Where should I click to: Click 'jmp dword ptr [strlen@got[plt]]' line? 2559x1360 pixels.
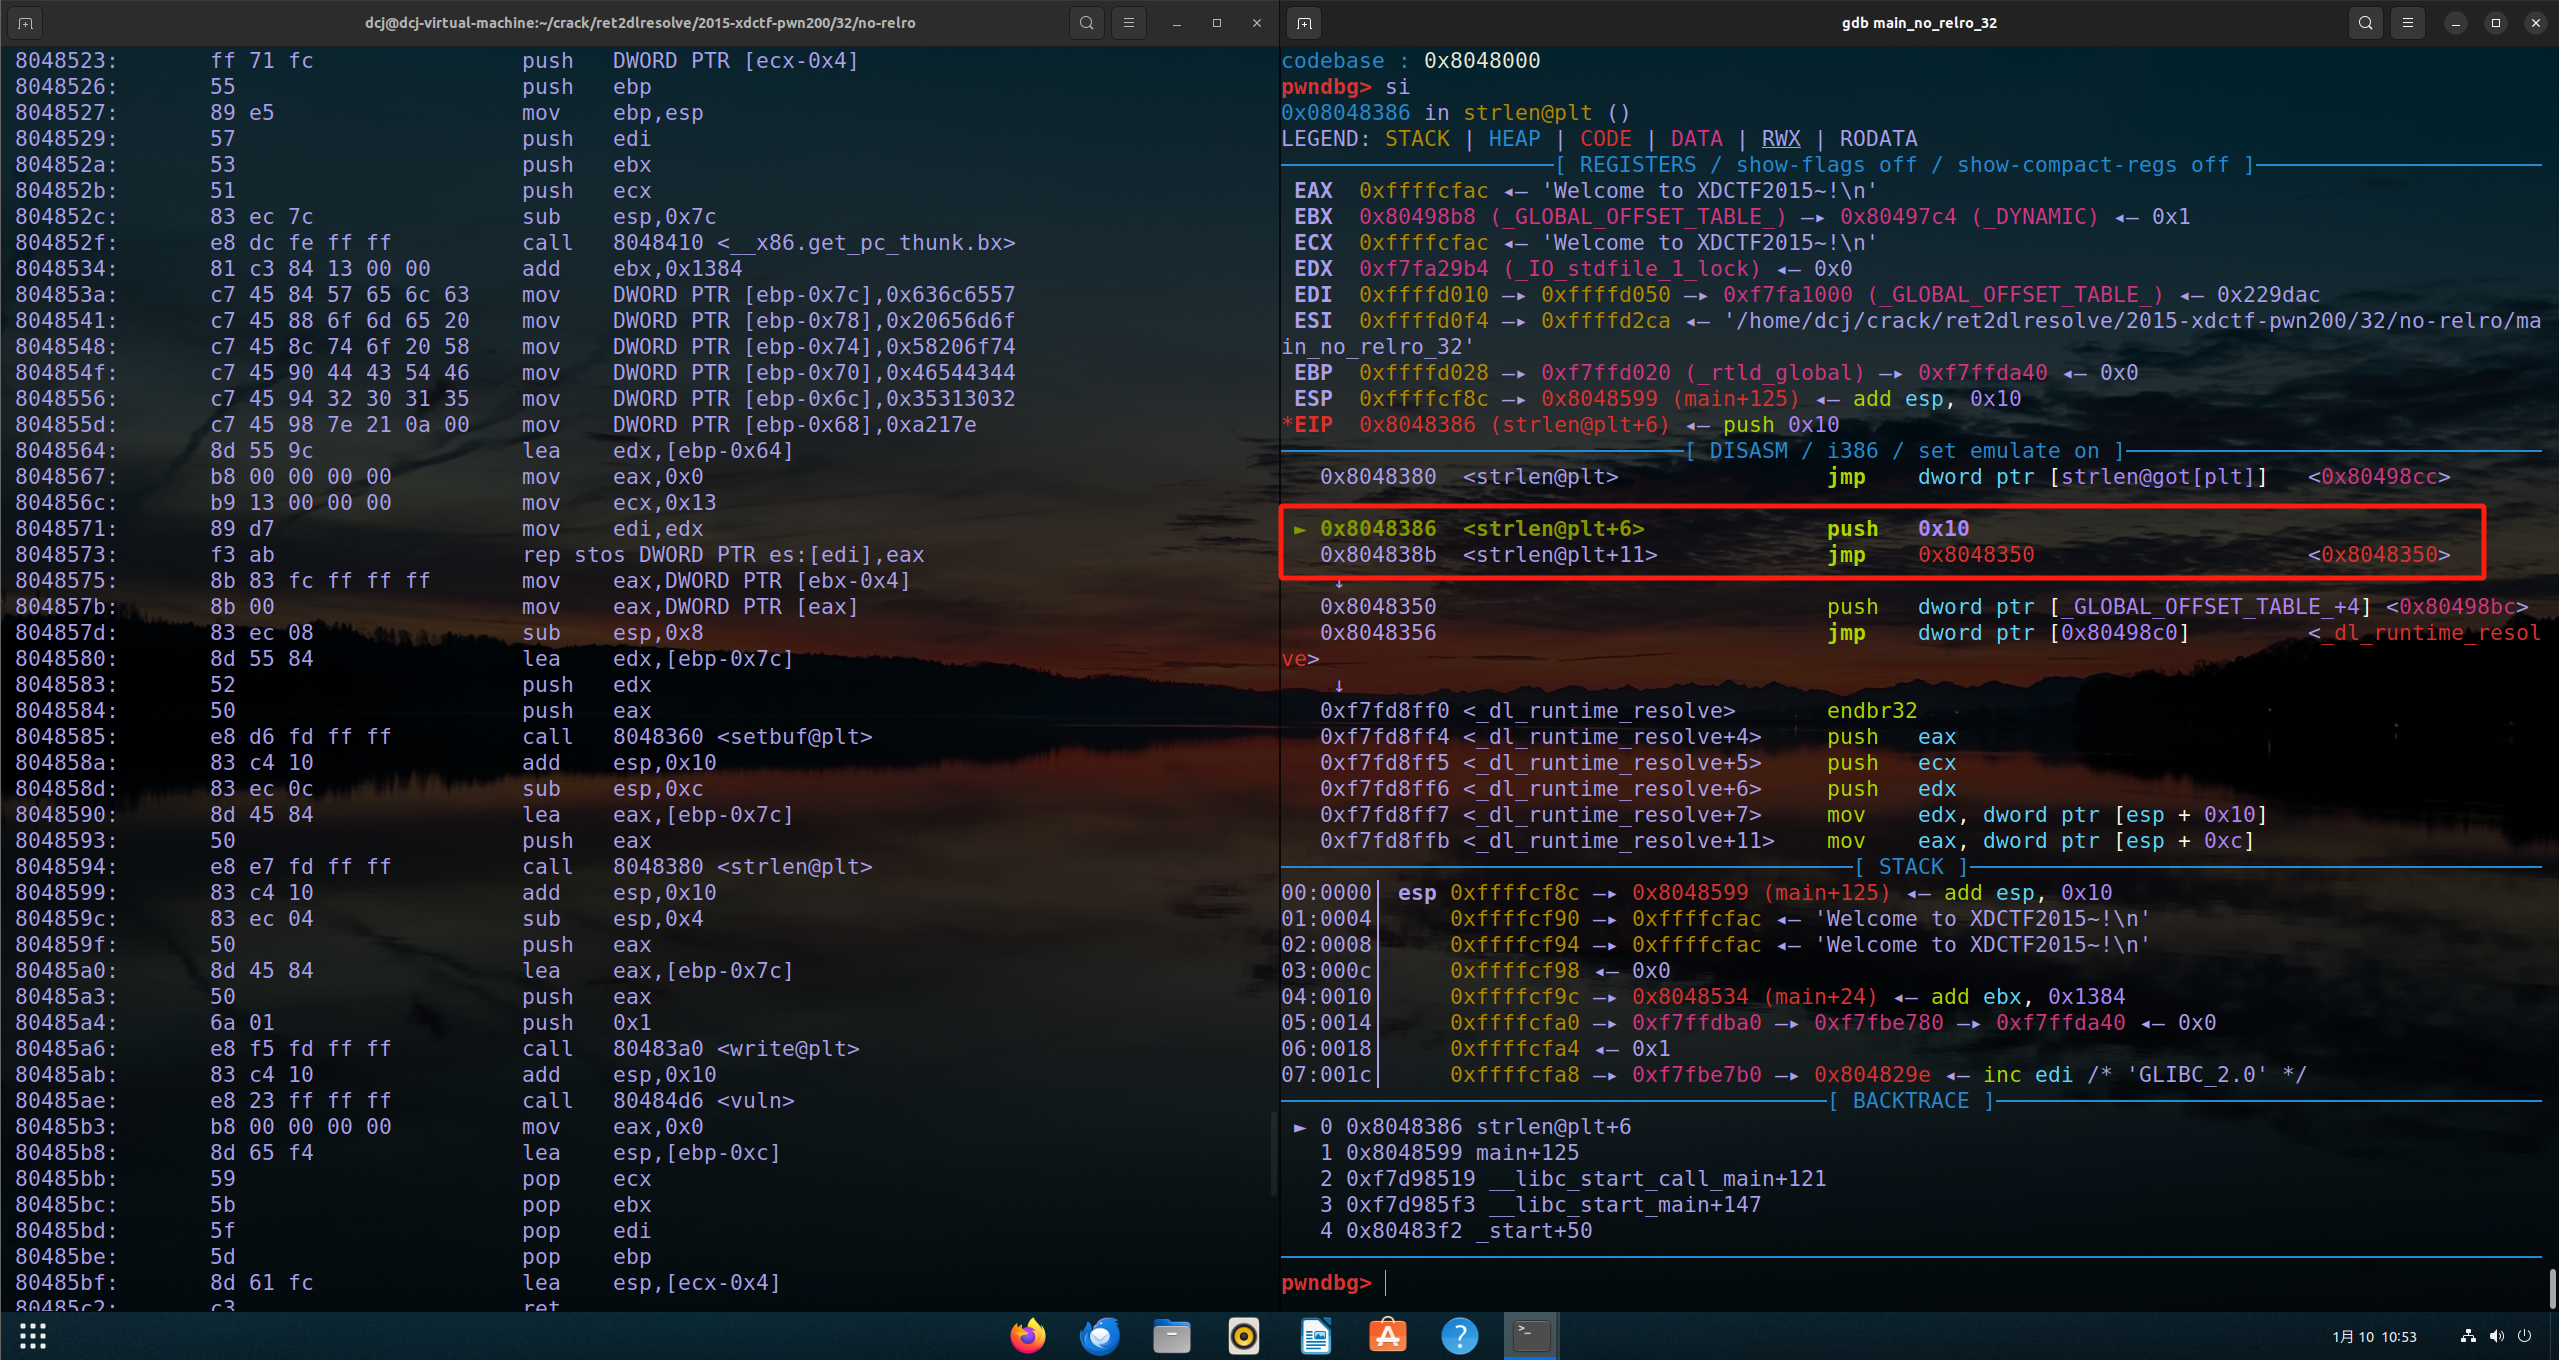(1885, 477)
